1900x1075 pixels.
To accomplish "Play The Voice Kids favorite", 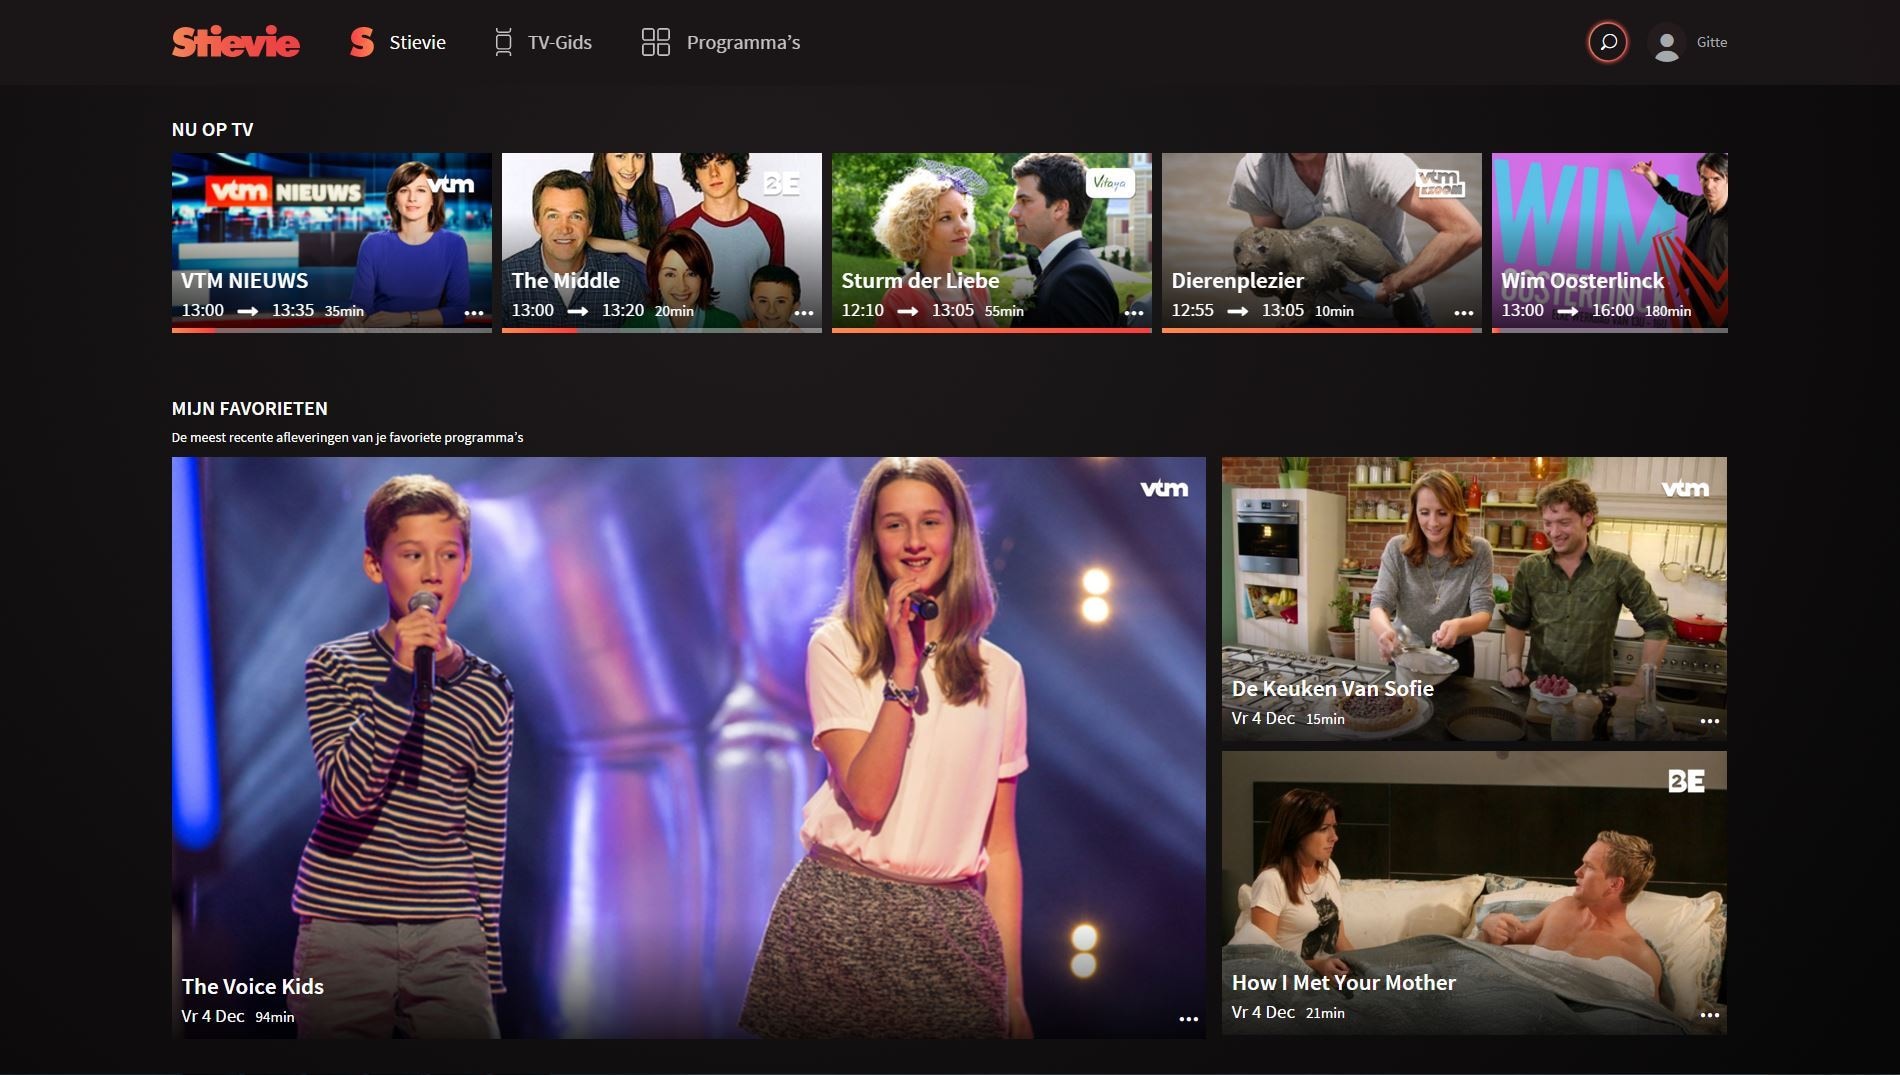I will [x=689, y=747].
